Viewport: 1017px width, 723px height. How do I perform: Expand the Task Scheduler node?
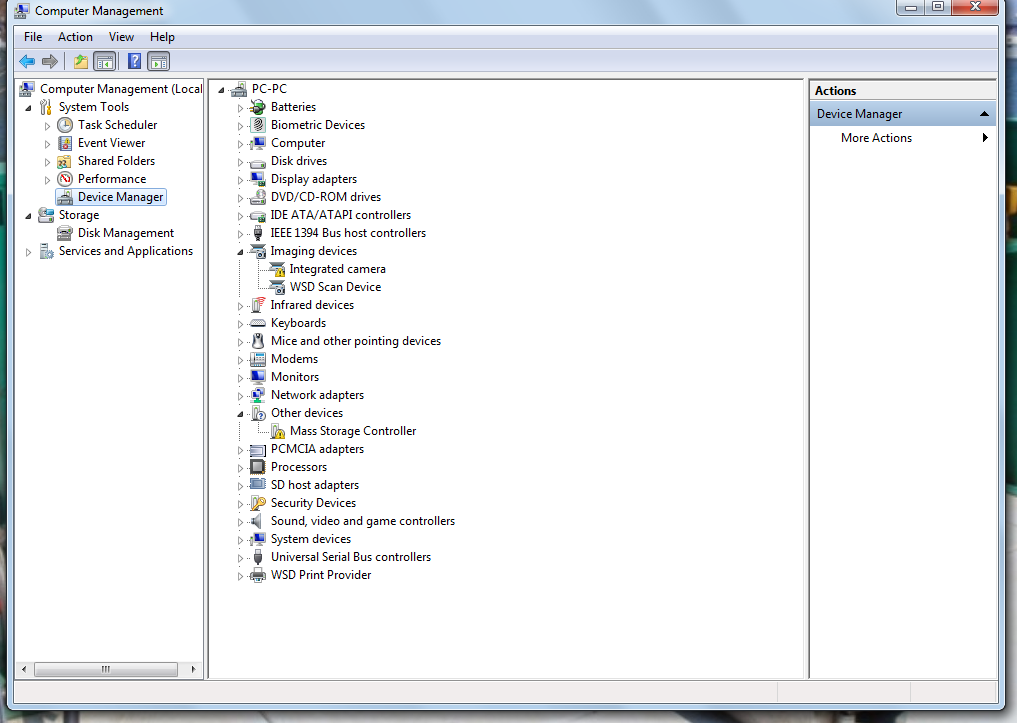(47, 126)
